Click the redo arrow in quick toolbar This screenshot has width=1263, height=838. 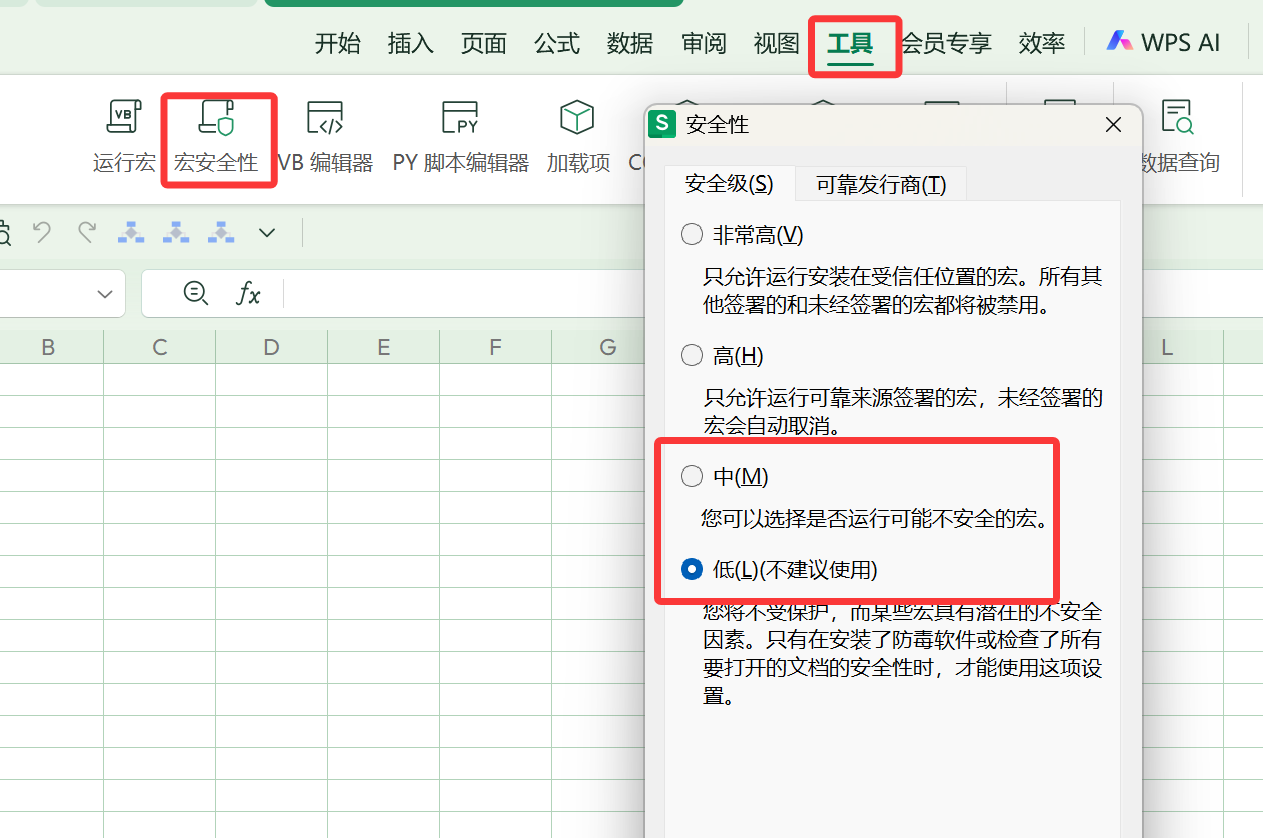[87, 233]
